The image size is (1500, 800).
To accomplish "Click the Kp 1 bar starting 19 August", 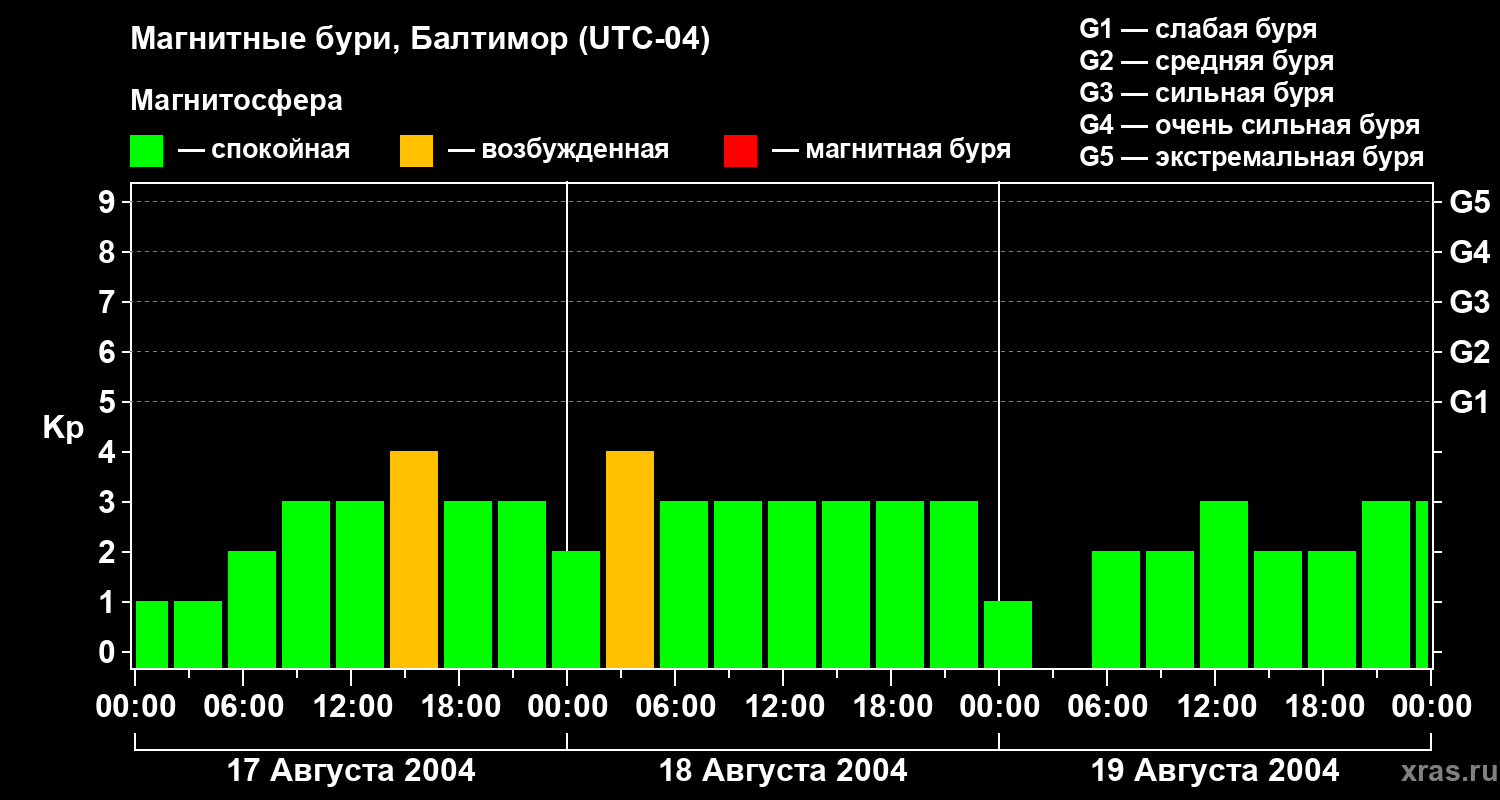I will [x=1008, y=634].
